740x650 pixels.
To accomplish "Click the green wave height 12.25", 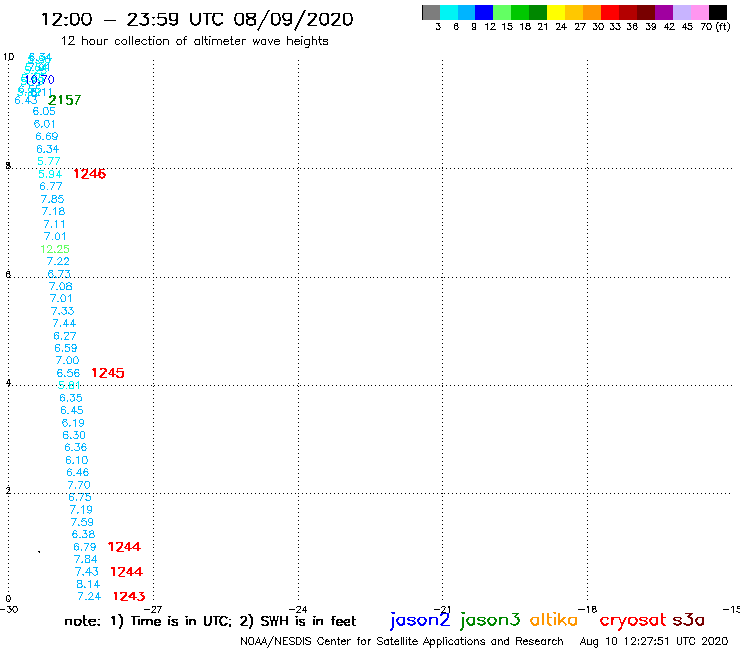I will coord(55,249).
